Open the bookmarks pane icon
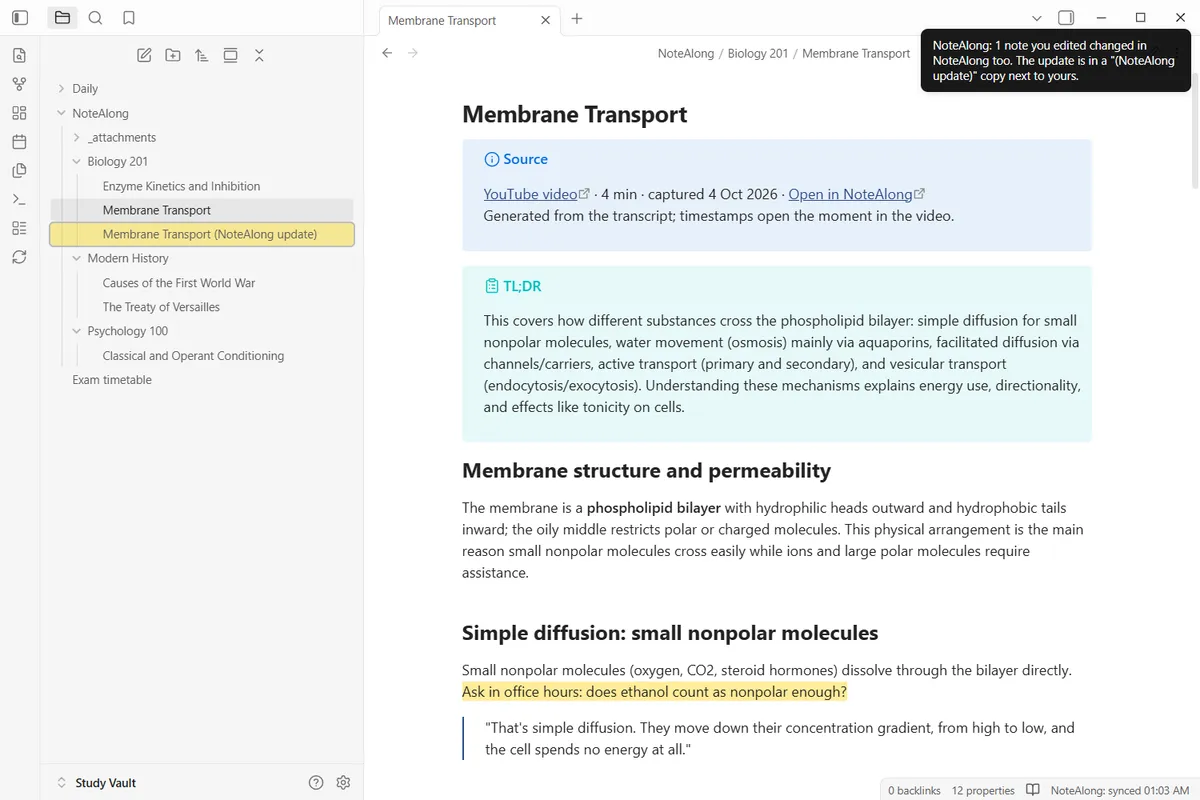Image resolution: width=1200 pixels, height=800 pixels. click(129, 18)
